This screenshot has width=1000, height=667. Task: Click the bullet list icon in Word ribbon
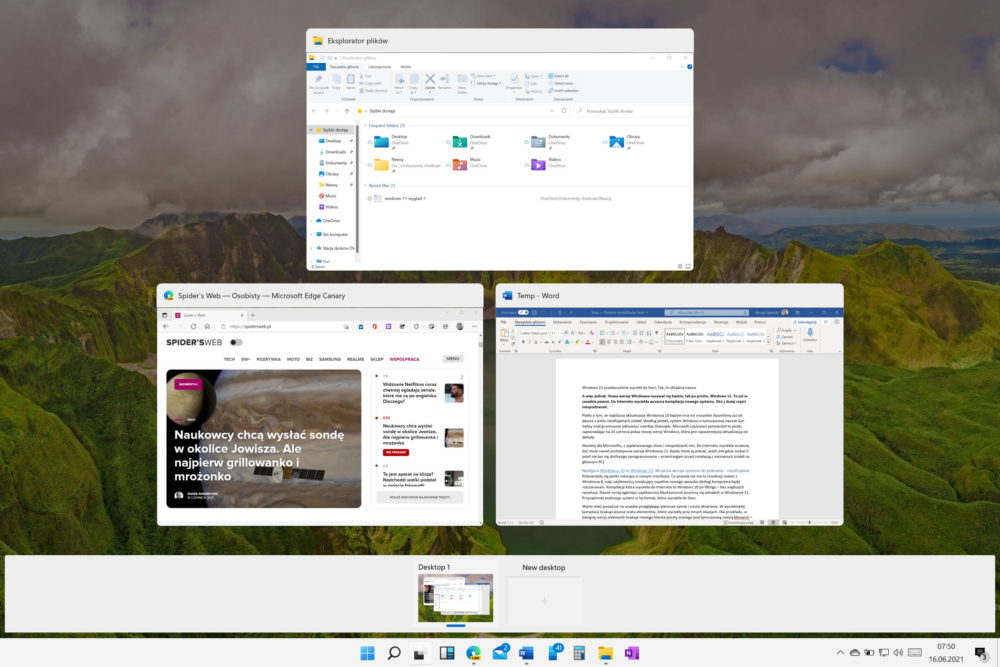pyautogui.click(x=603, y=334)
